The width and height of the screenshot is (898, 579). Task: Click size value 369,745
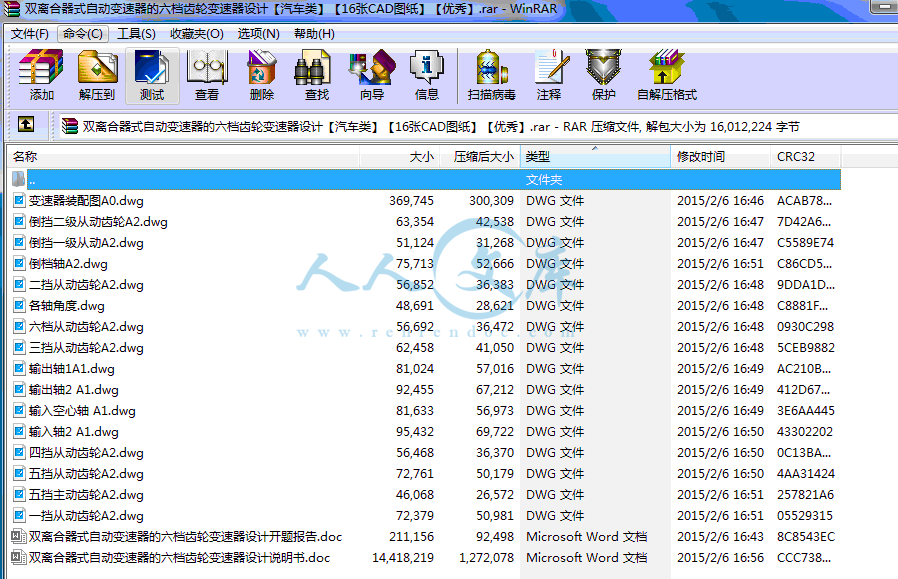click(411, 200)
